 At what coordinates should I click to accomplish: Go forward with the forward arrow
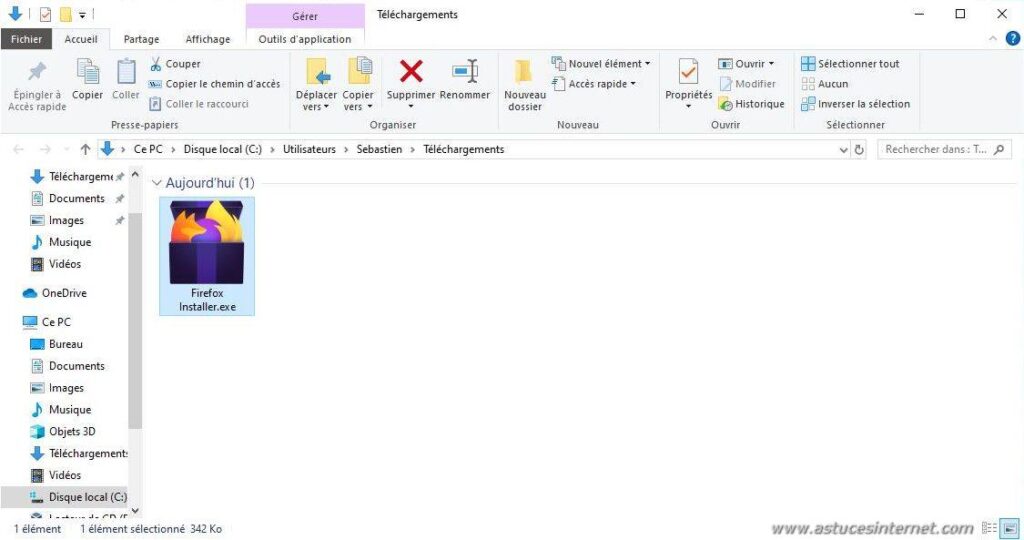click(x=45, y=150)
